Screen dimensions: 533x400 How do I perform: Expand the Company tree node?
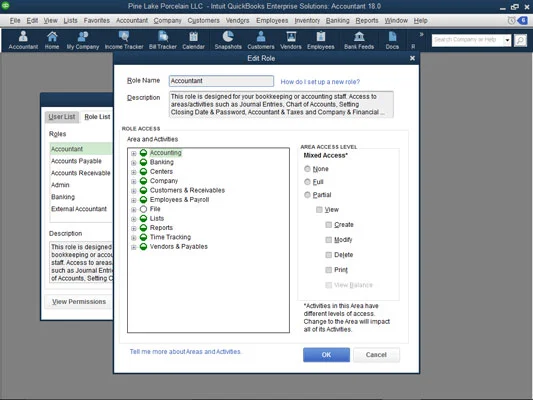(134, 181)
